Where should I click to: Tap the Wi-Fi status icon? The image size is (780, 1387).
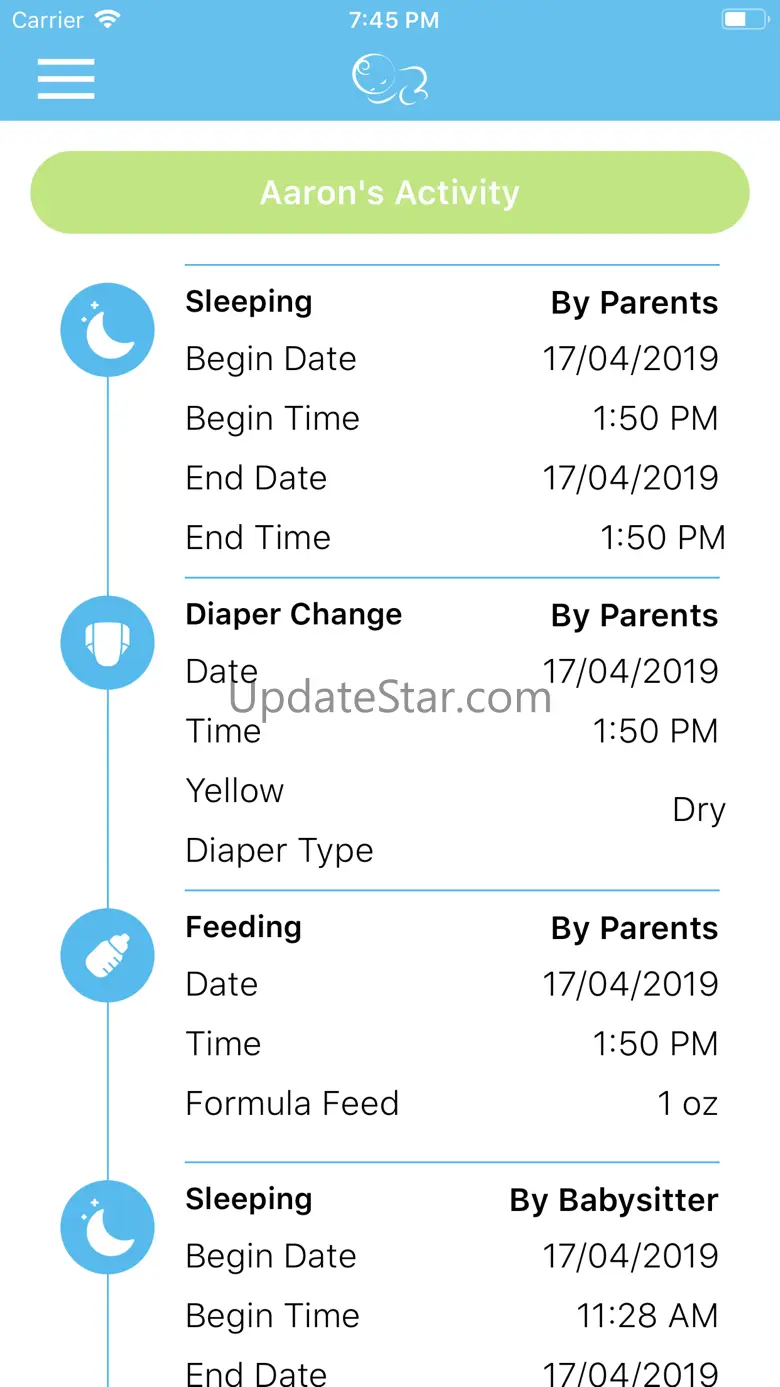[106, 20]
